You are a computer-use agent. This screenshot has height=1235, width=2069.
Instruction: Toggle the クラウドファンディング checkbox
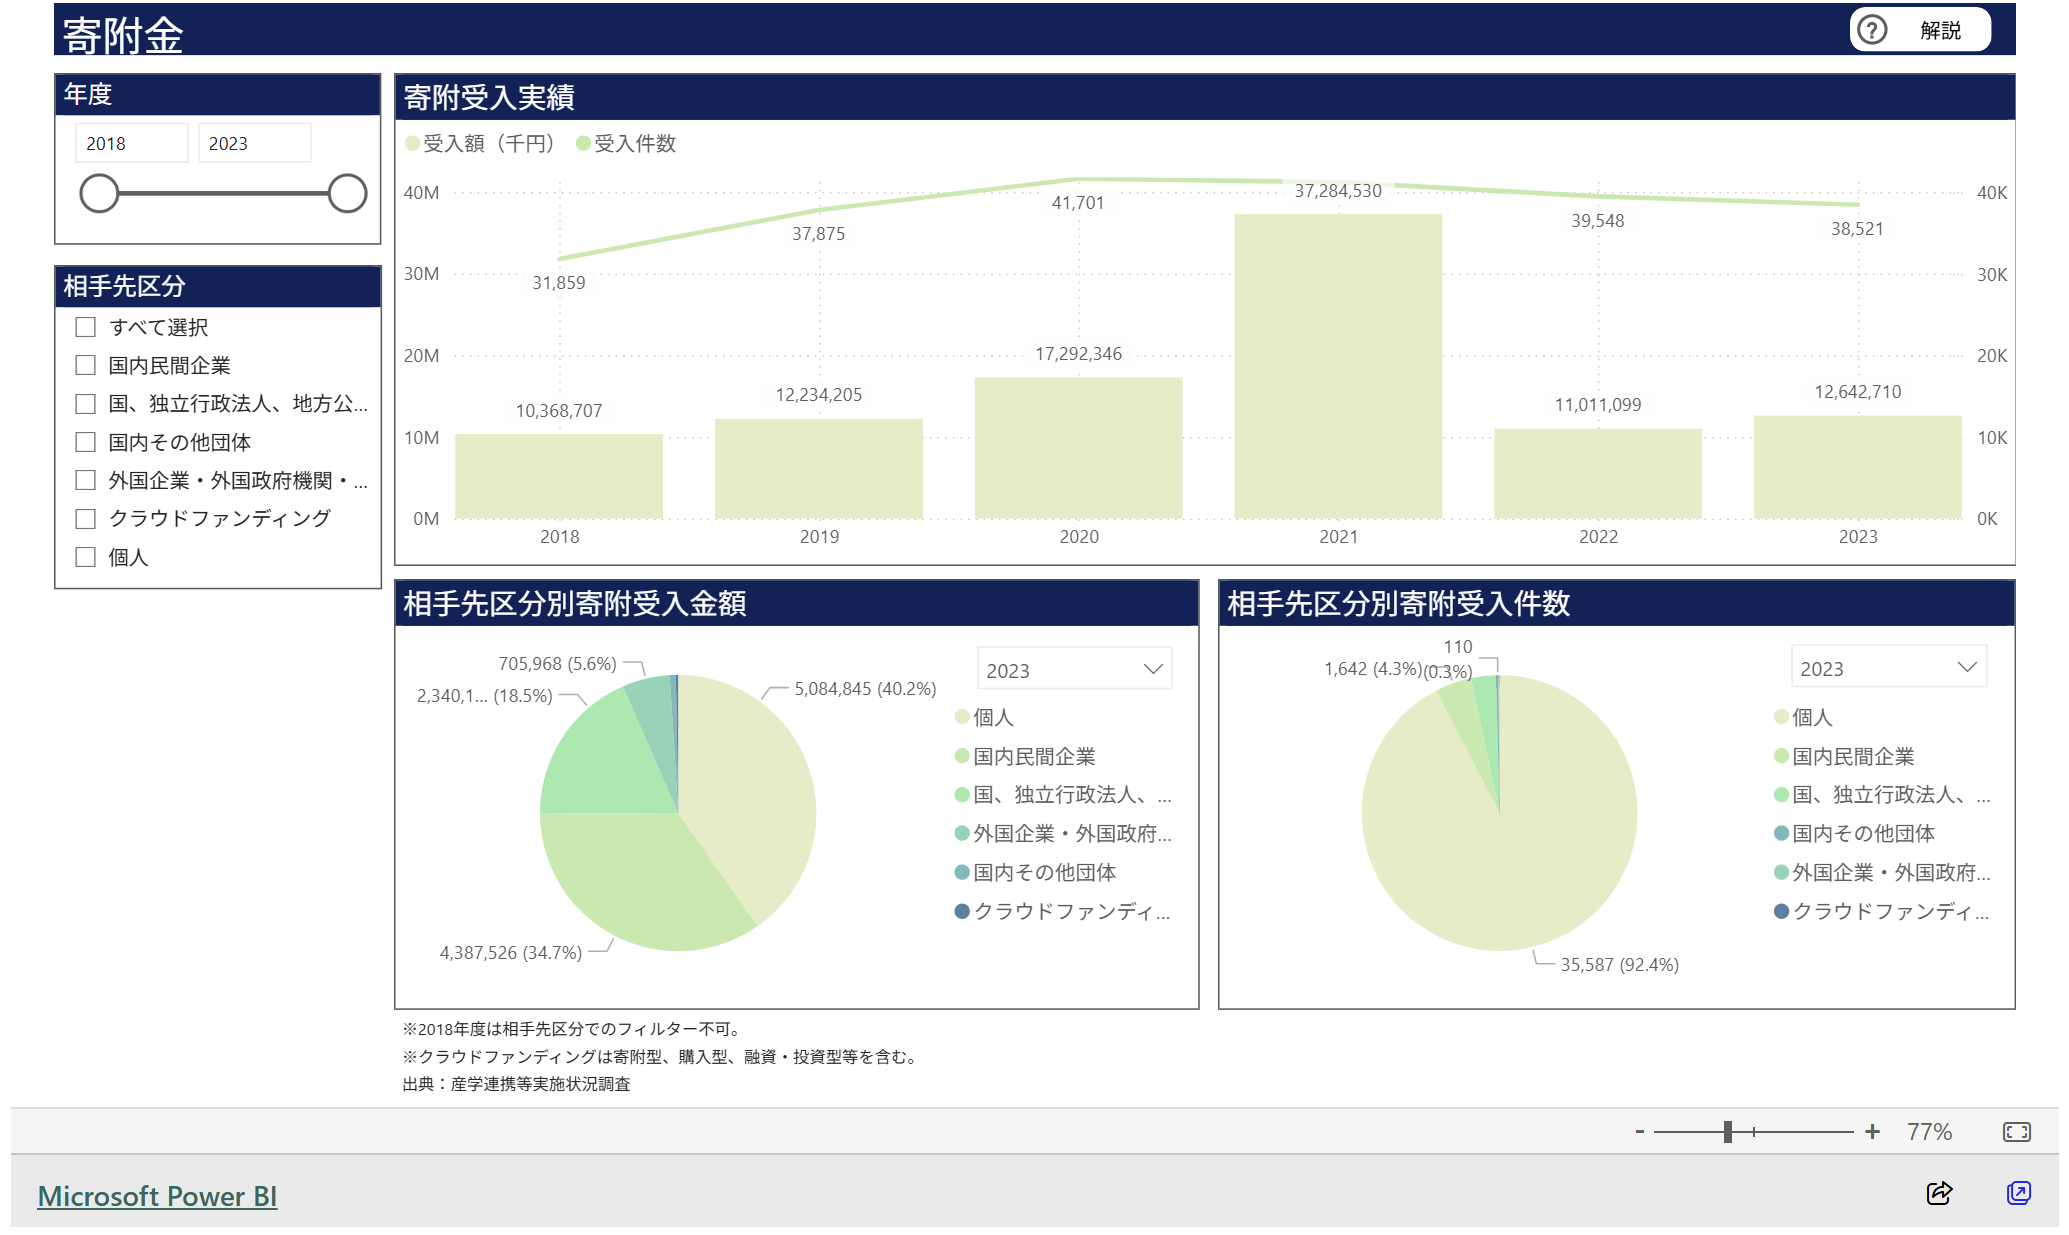(x=86, y=518)
